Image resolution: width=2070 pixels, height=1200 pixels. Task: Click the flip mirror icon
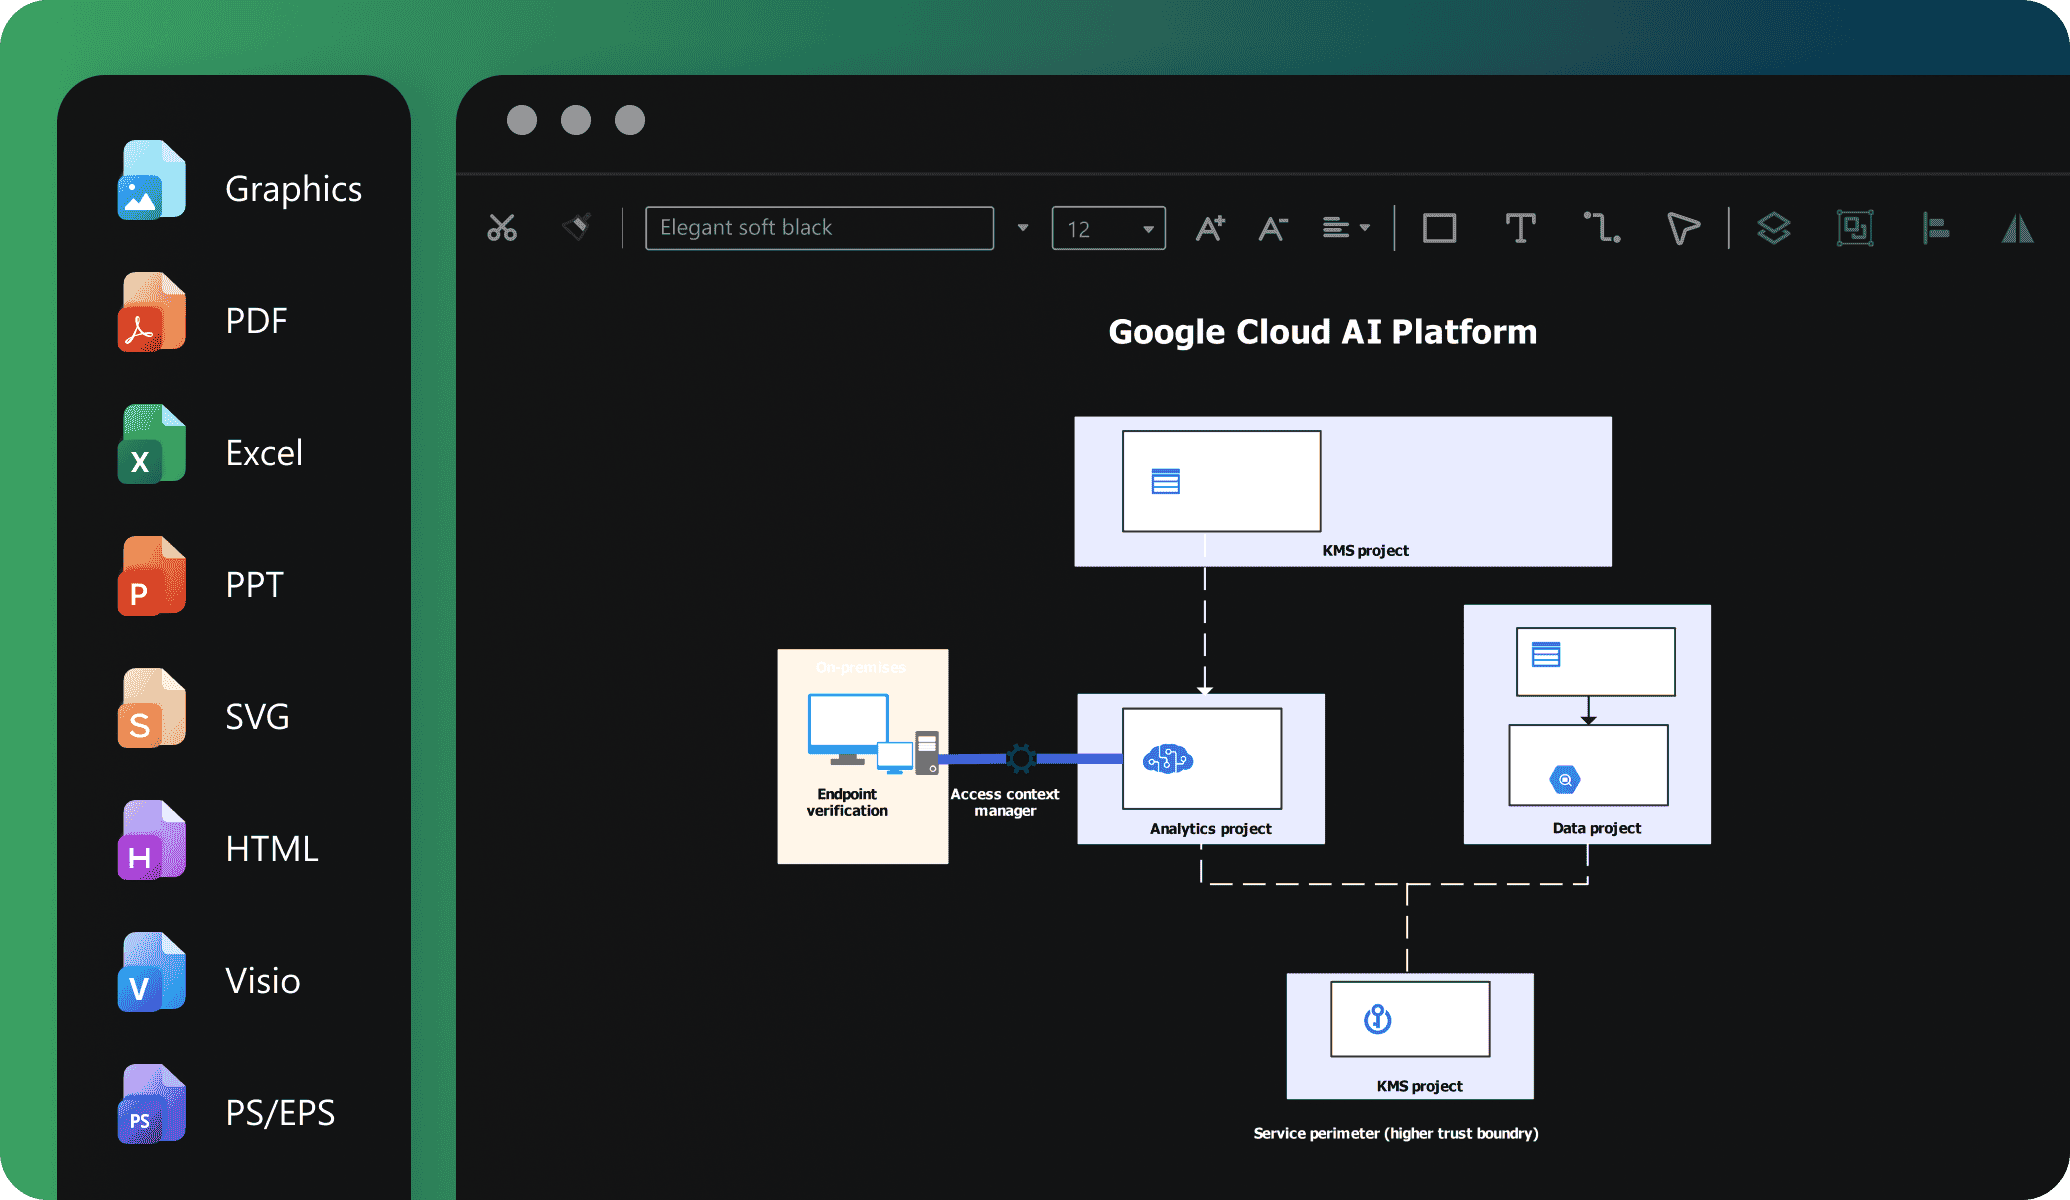(2017, 228)
